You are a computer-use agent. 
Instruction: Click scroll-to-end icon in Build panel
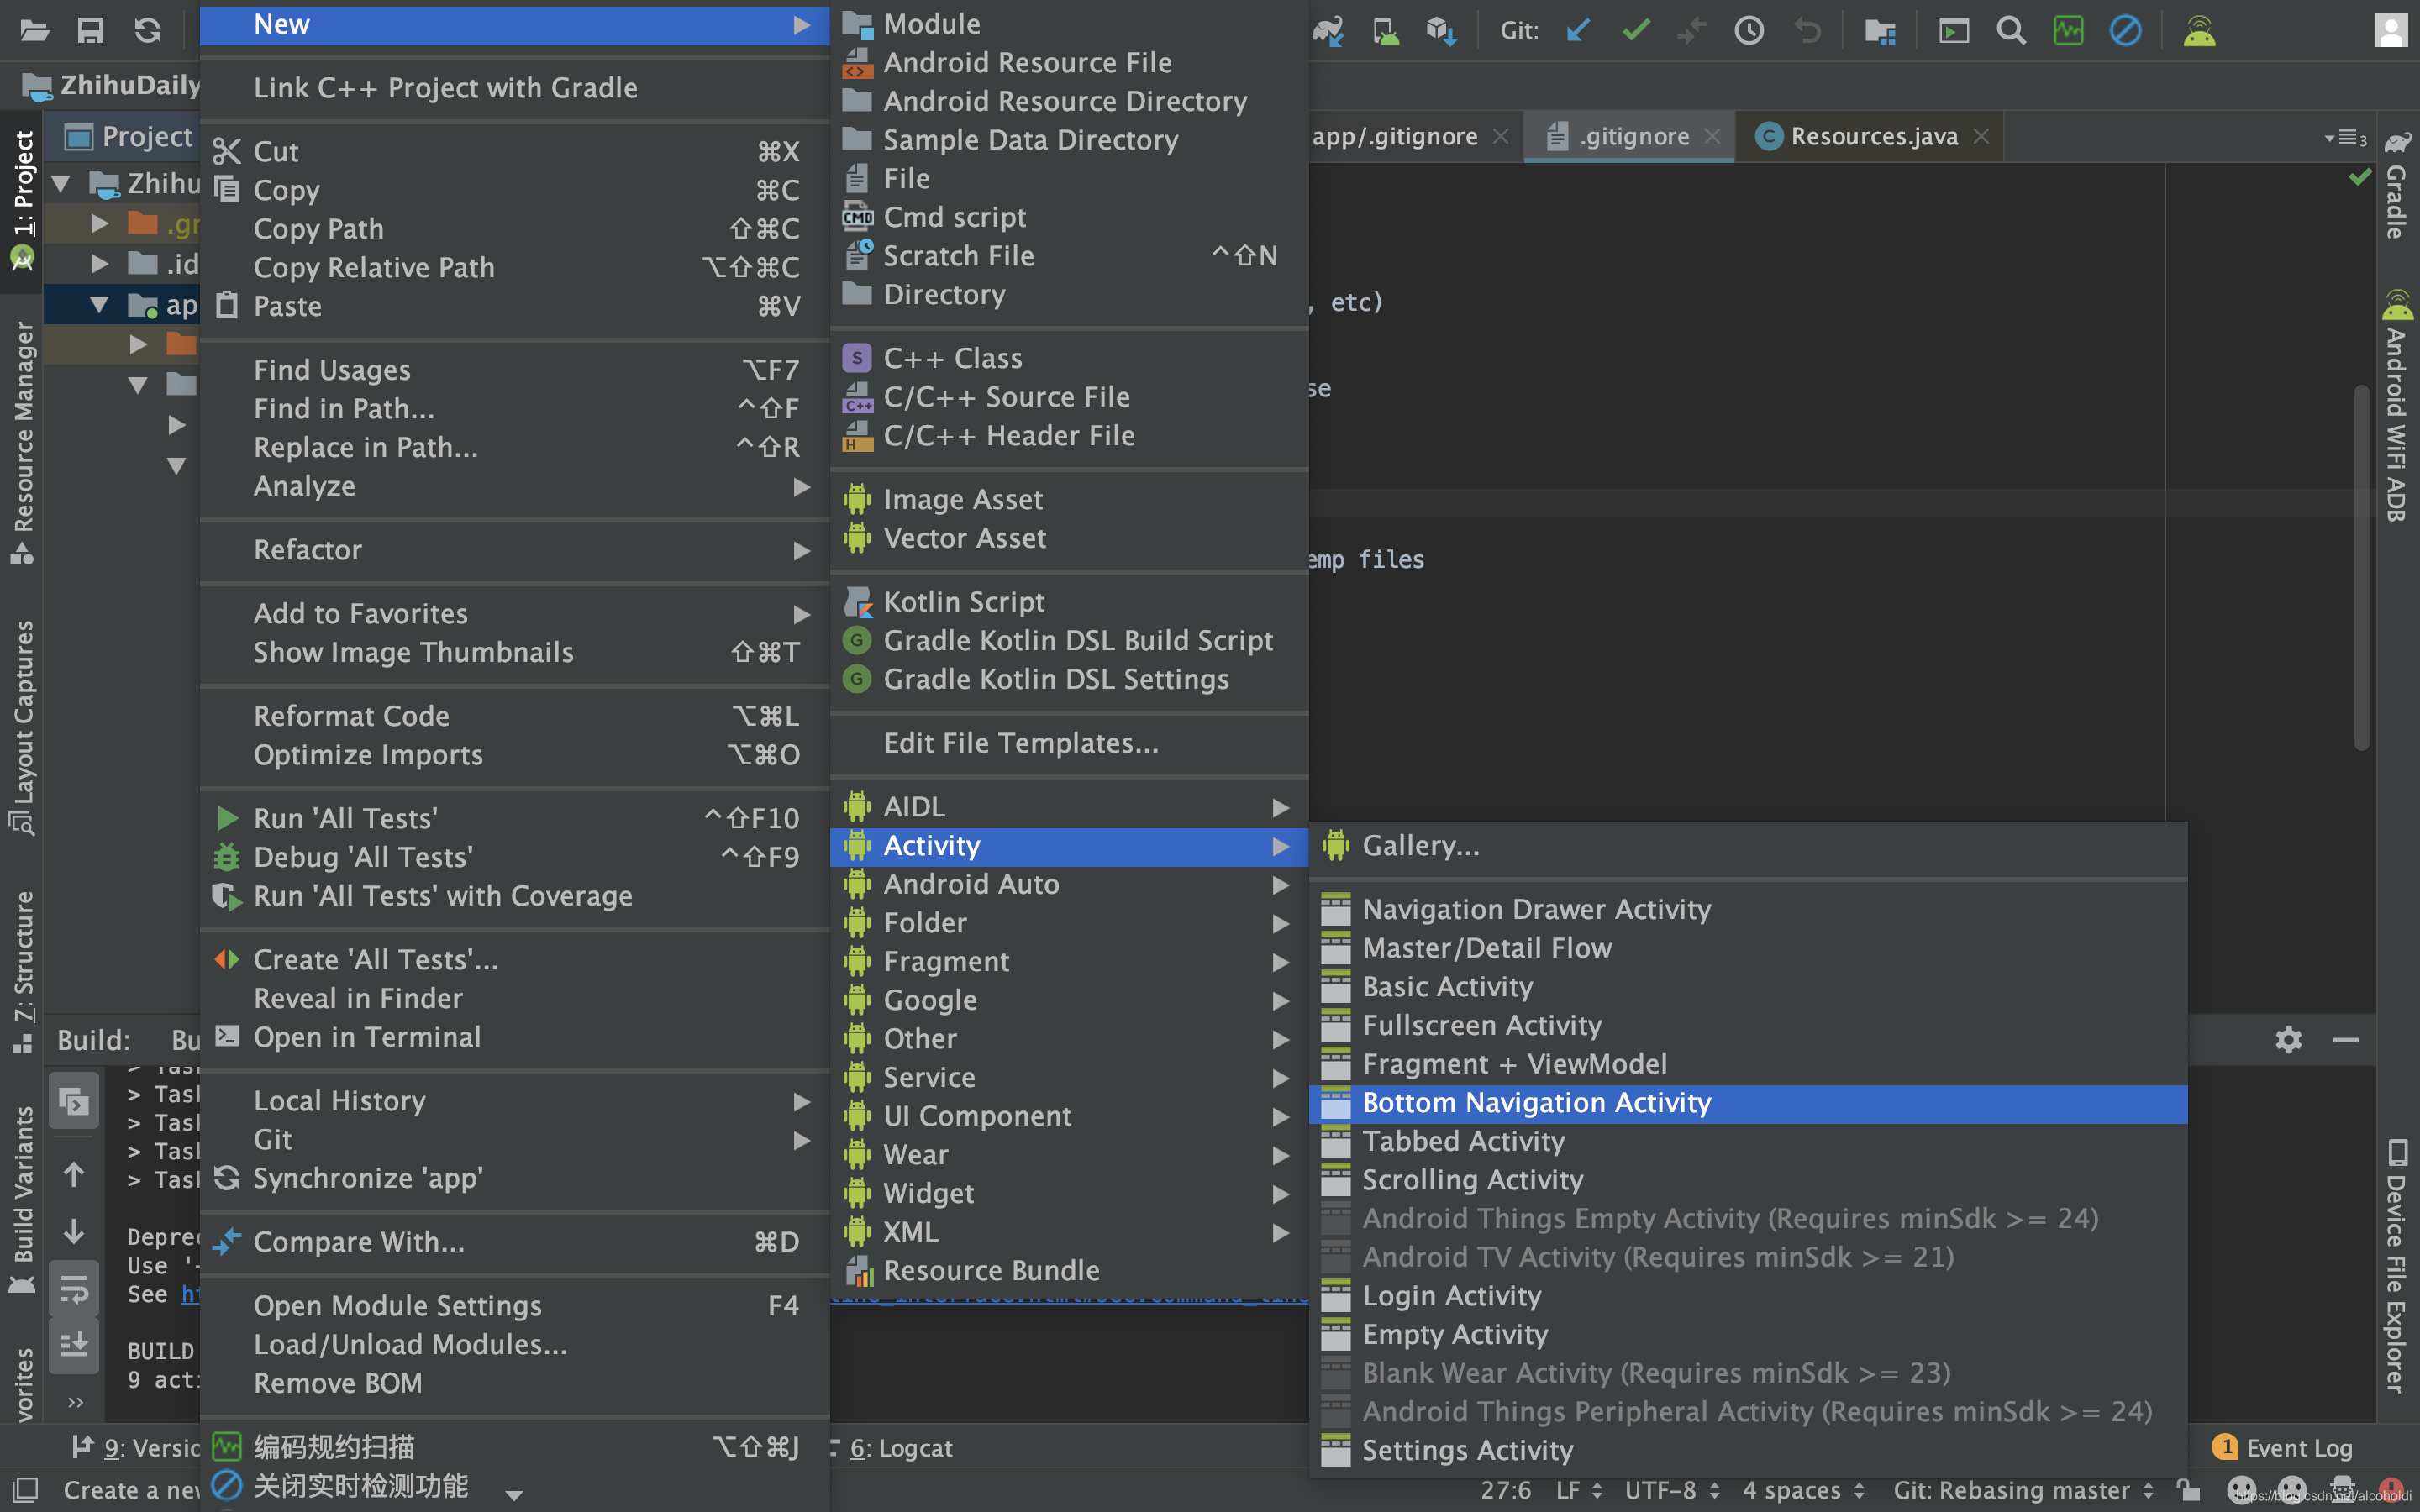(x=74, y=1345)
